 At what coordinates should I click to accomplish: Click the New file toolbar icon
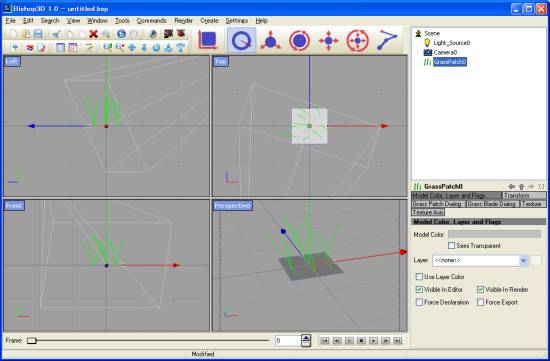click(x=14, y=34)
